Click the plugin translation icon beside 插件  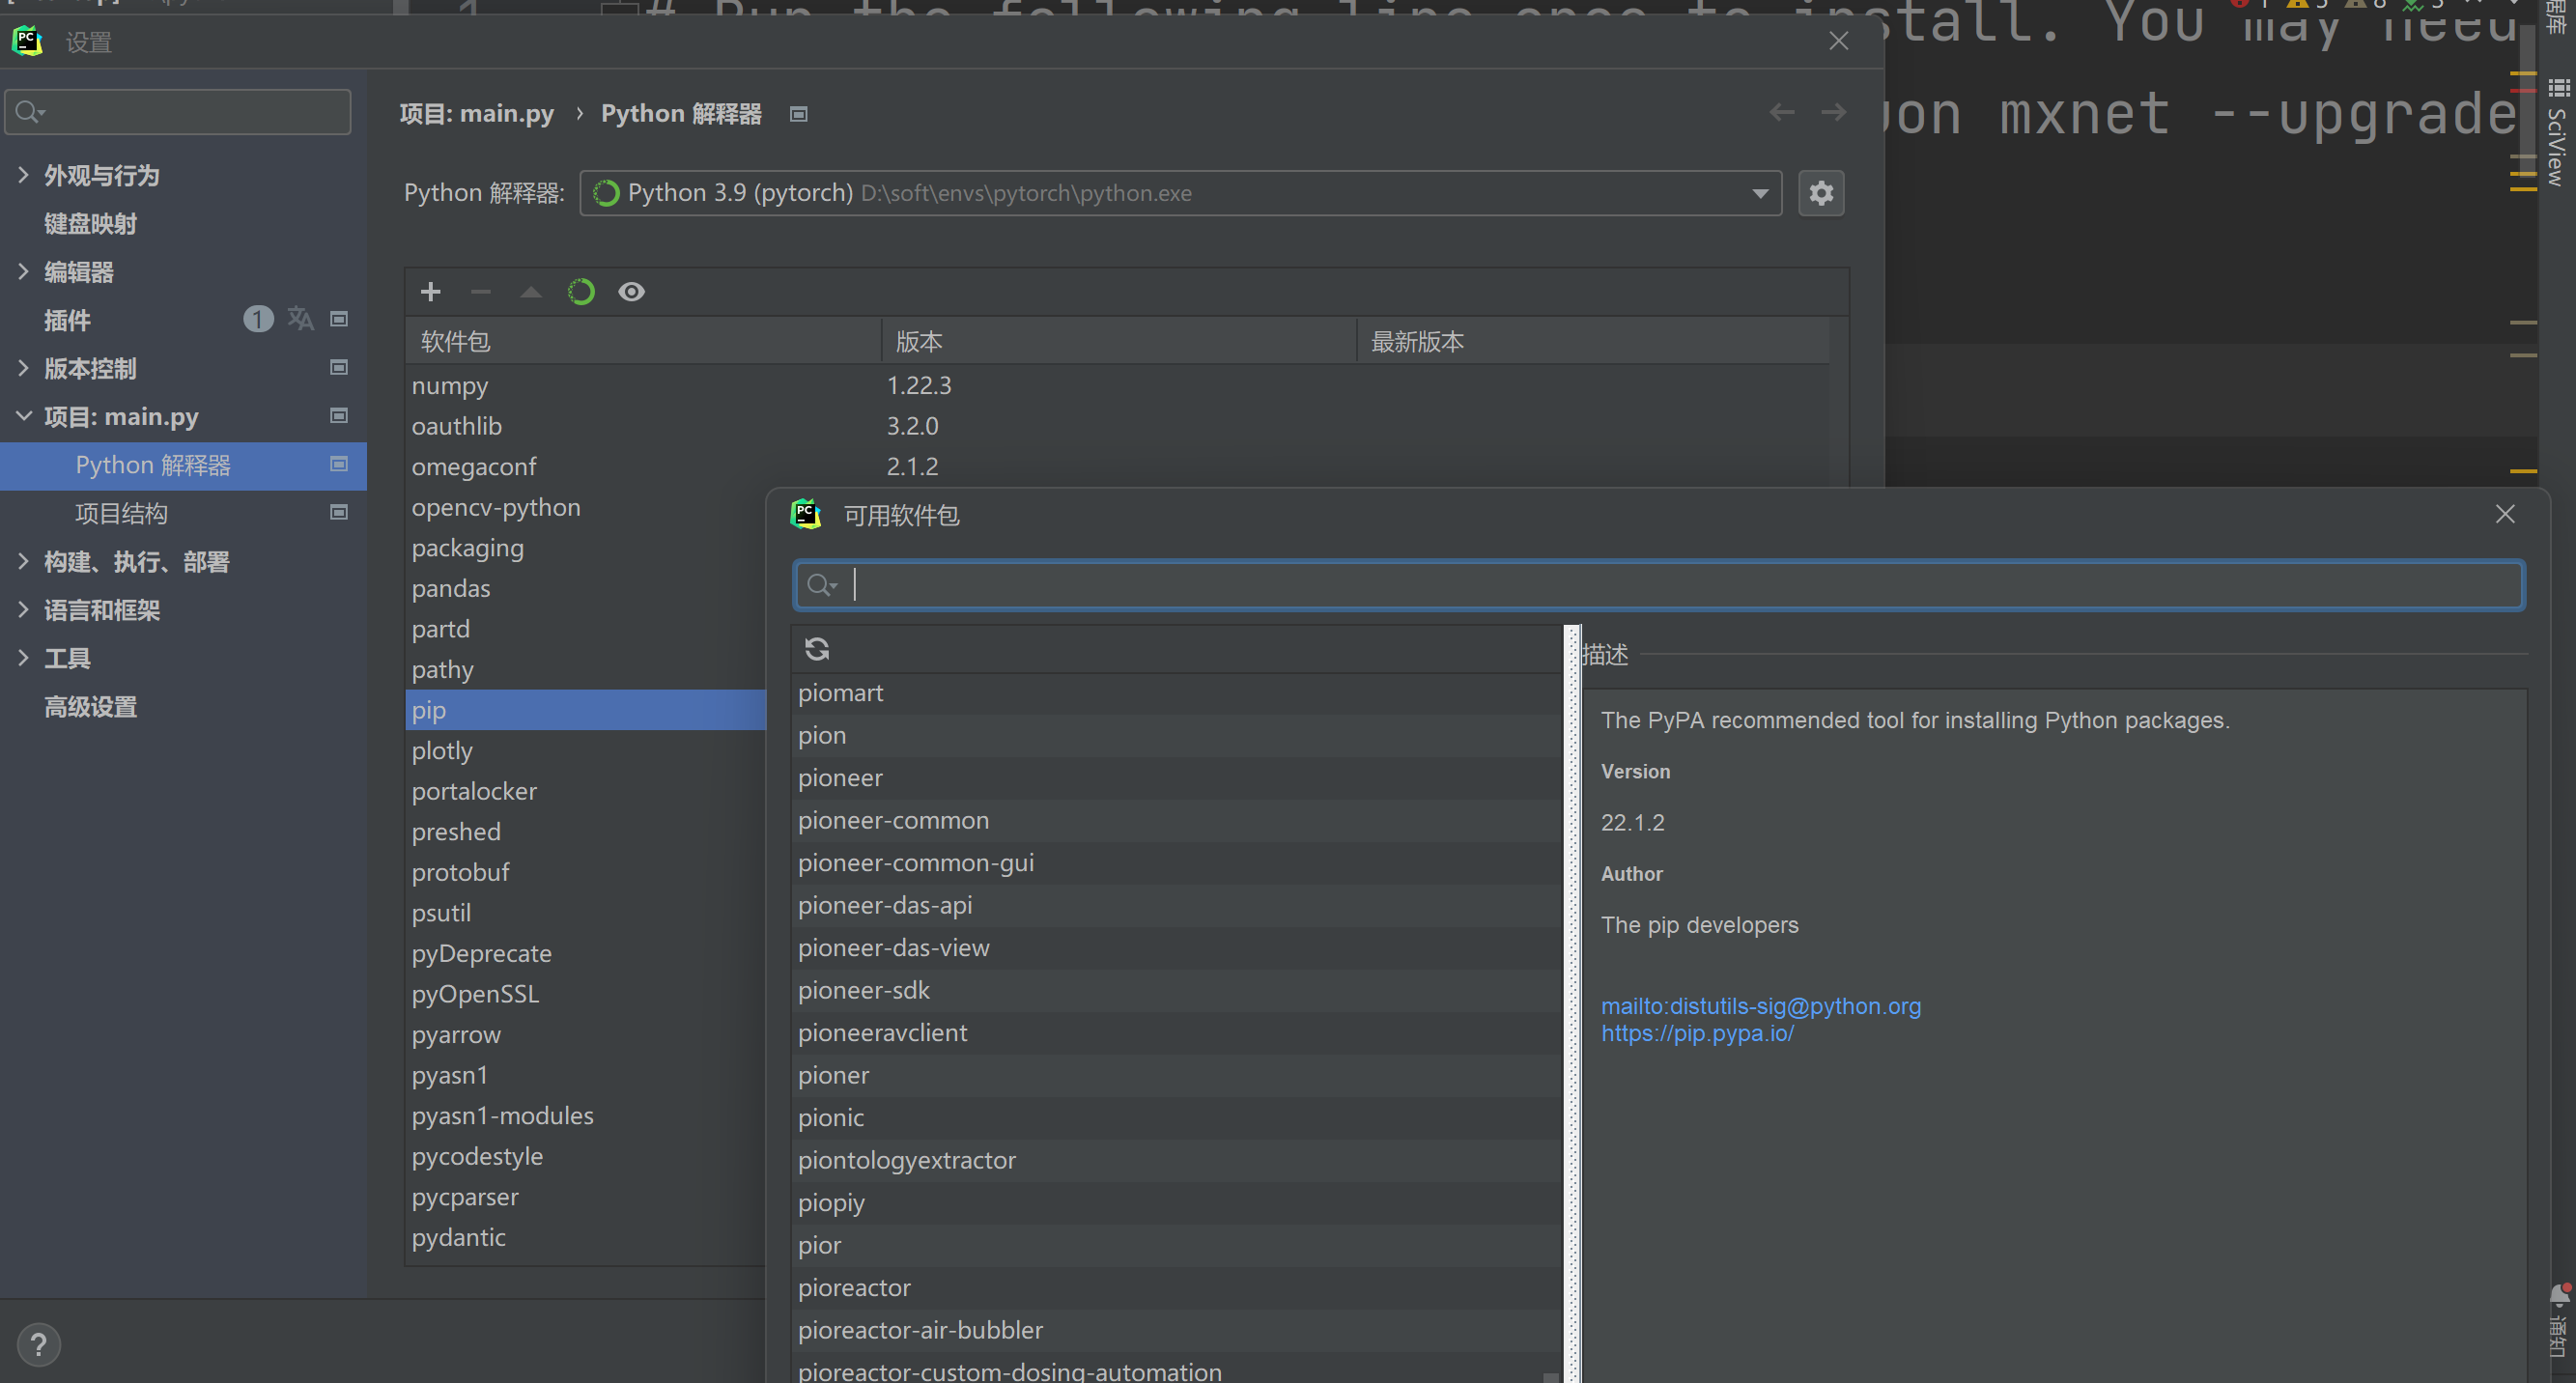tap(300, 319)
